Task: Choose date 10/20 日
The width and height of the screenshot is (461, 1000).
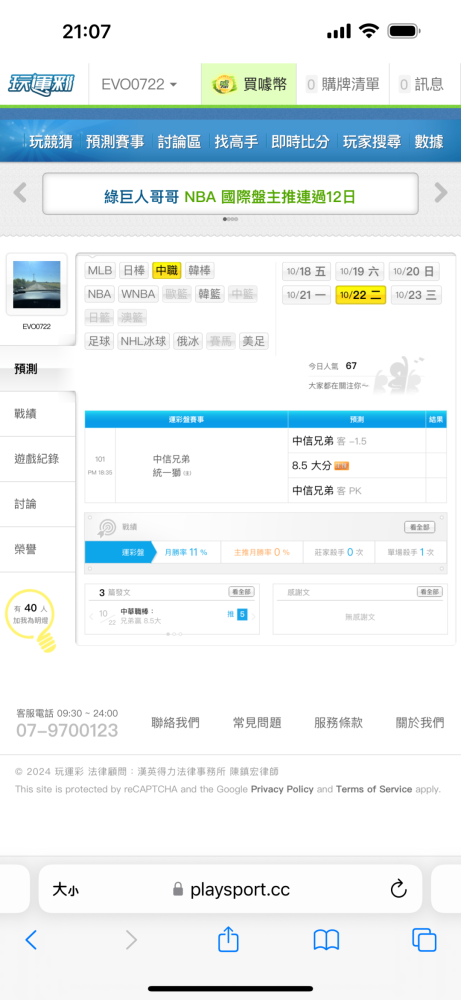Action: (414, 272)
